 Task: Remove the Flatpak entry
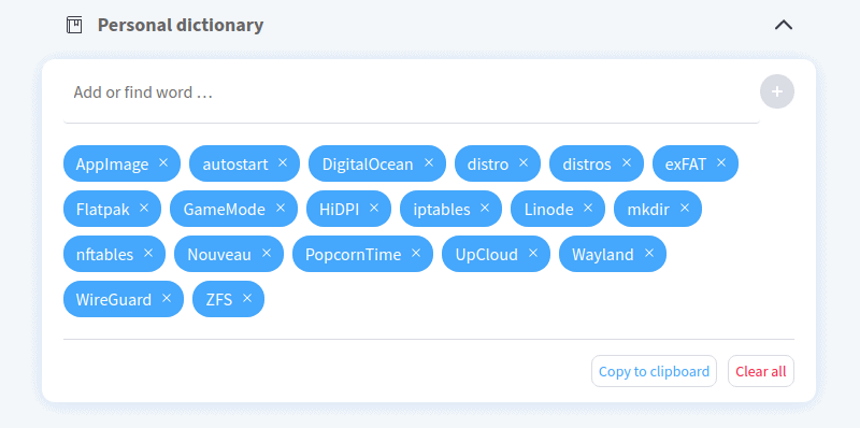click(x=144, y=208)
